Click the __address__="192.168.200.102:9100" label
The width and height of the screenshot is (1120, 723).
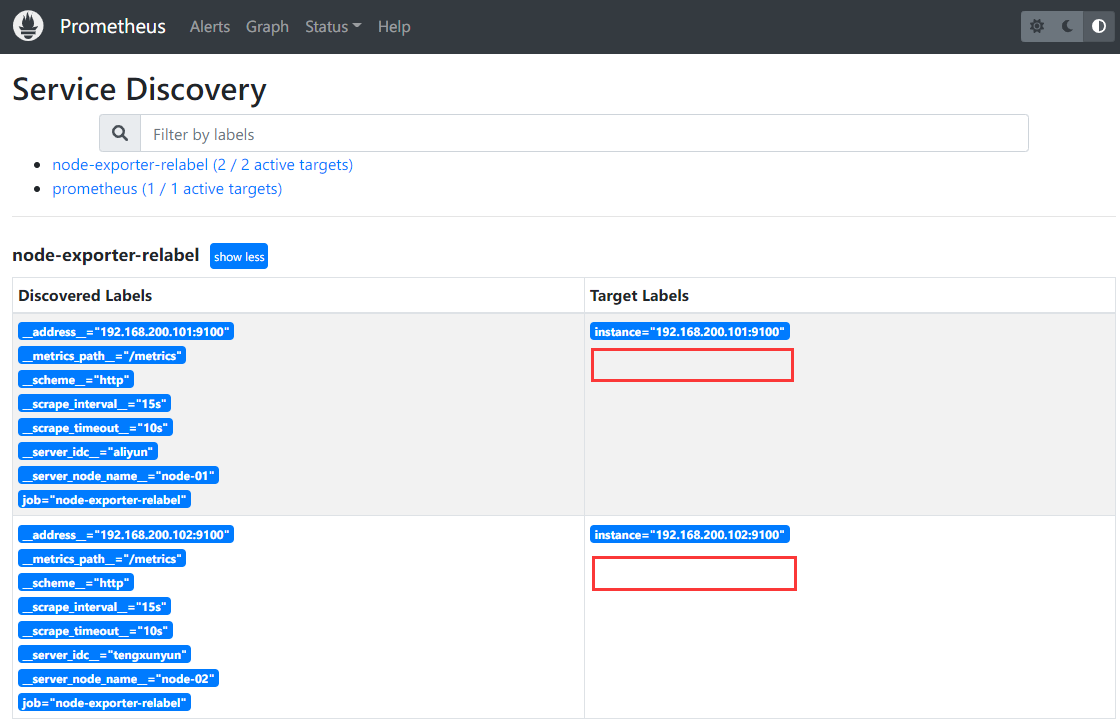126,534
